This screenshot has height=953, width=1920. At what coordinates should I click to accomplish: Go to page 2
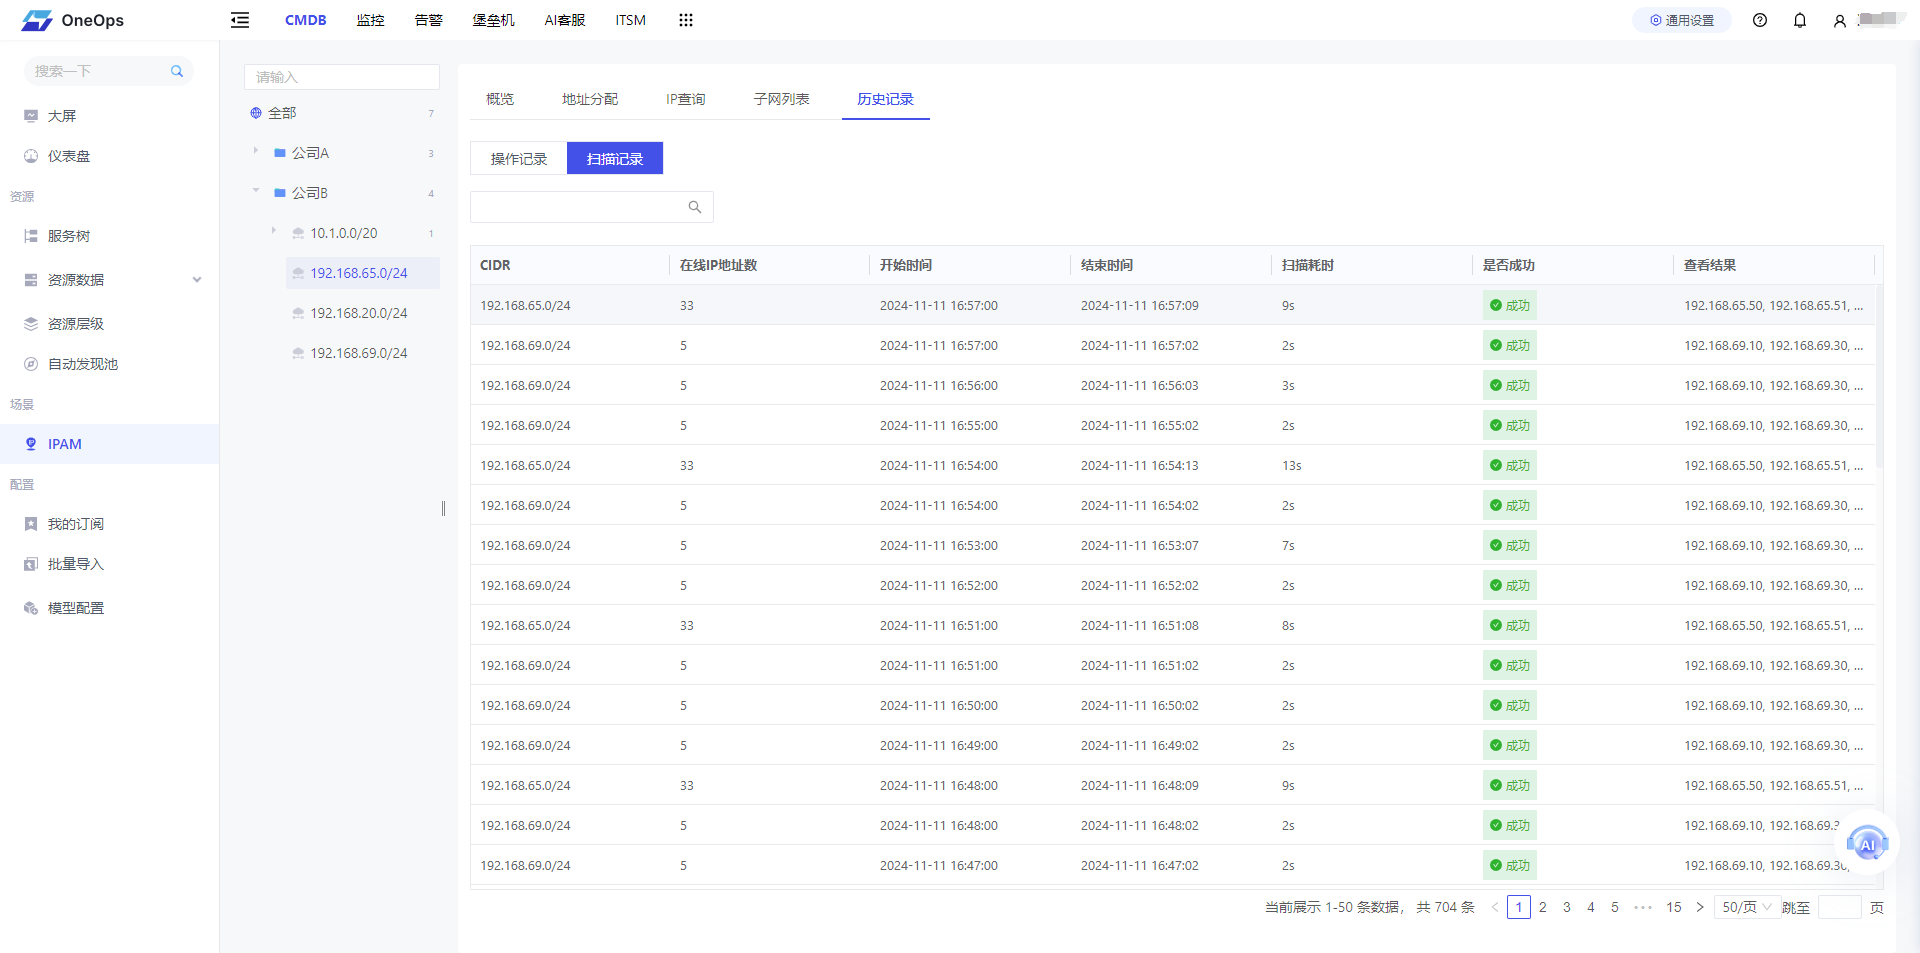coord(1543,907)
